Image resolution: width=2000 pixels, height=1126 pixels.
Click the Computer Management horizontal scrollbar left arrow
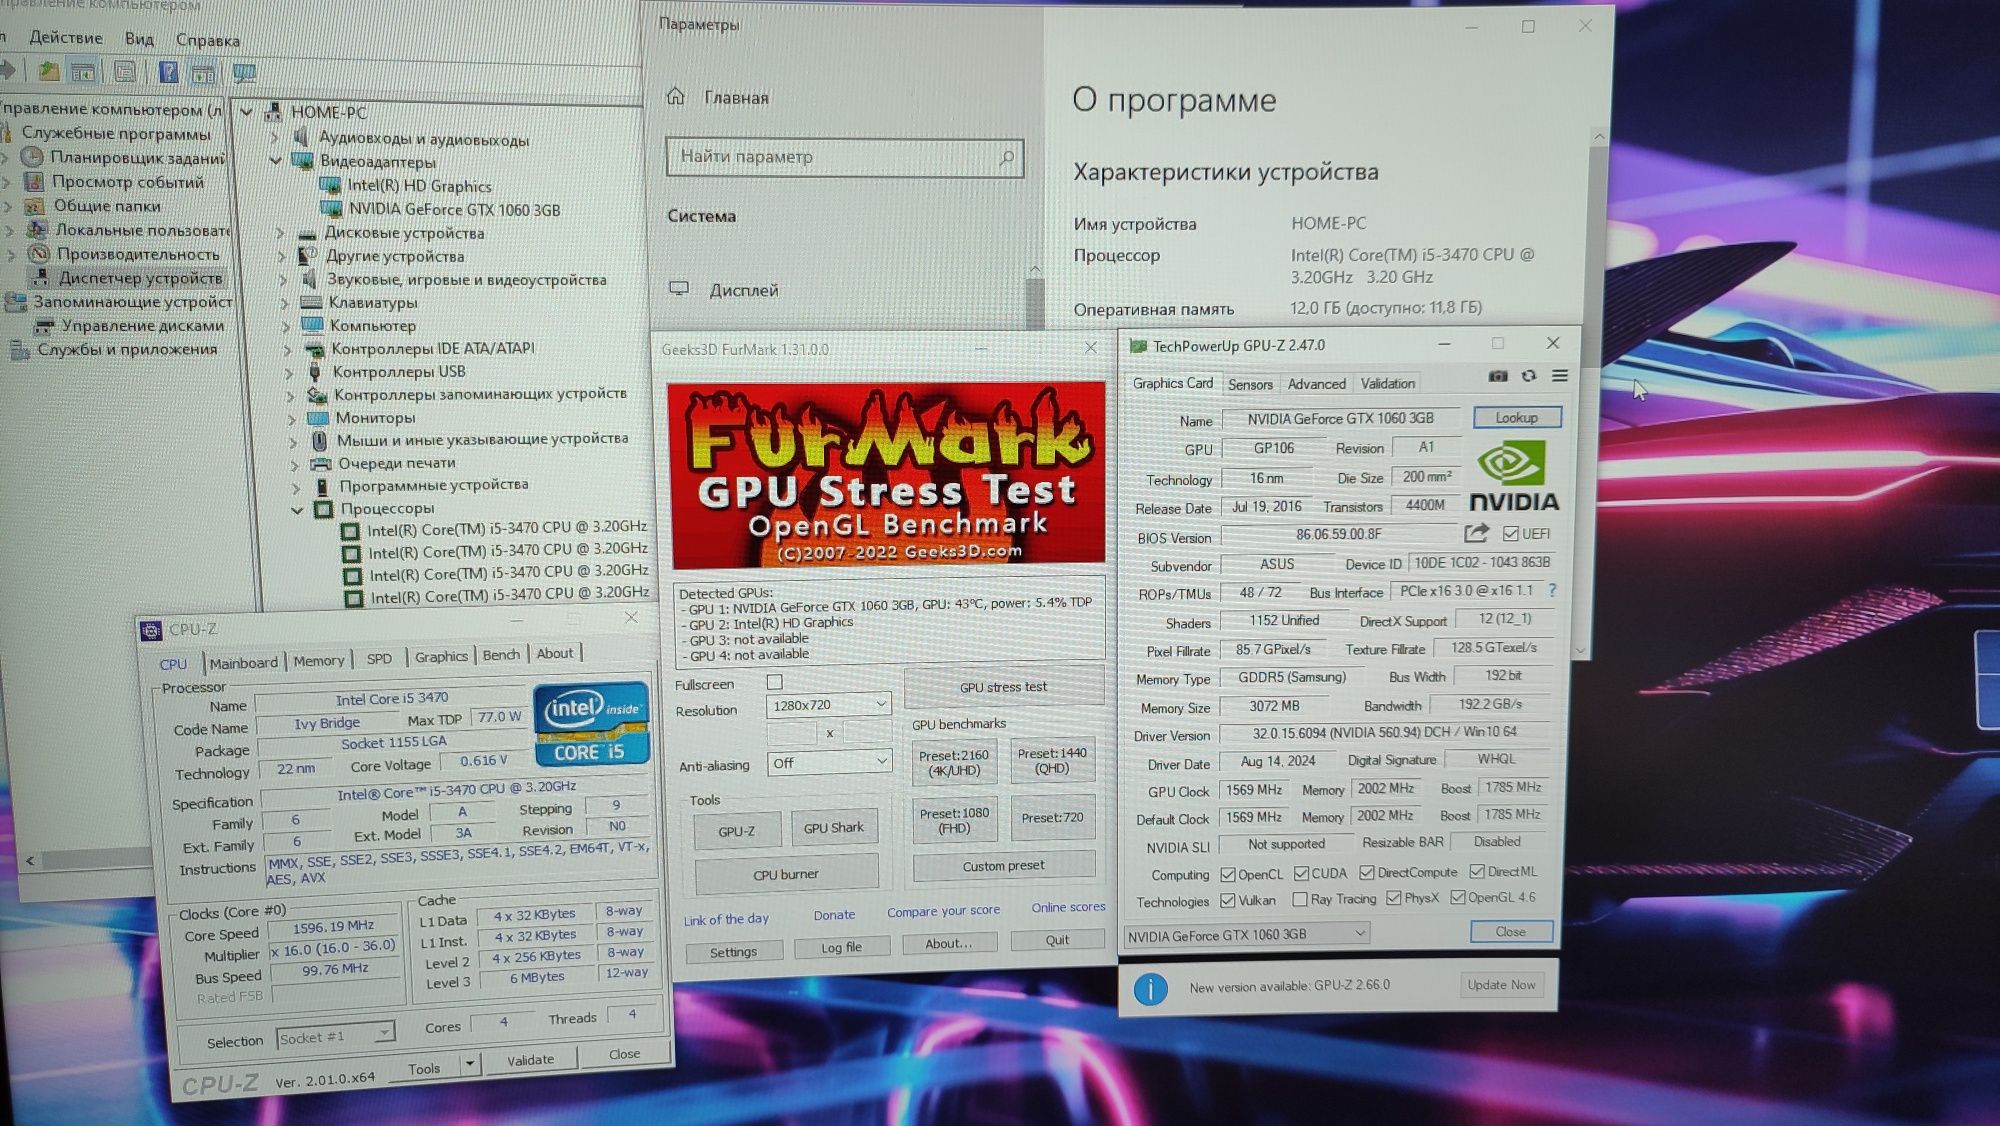(30, 860)
